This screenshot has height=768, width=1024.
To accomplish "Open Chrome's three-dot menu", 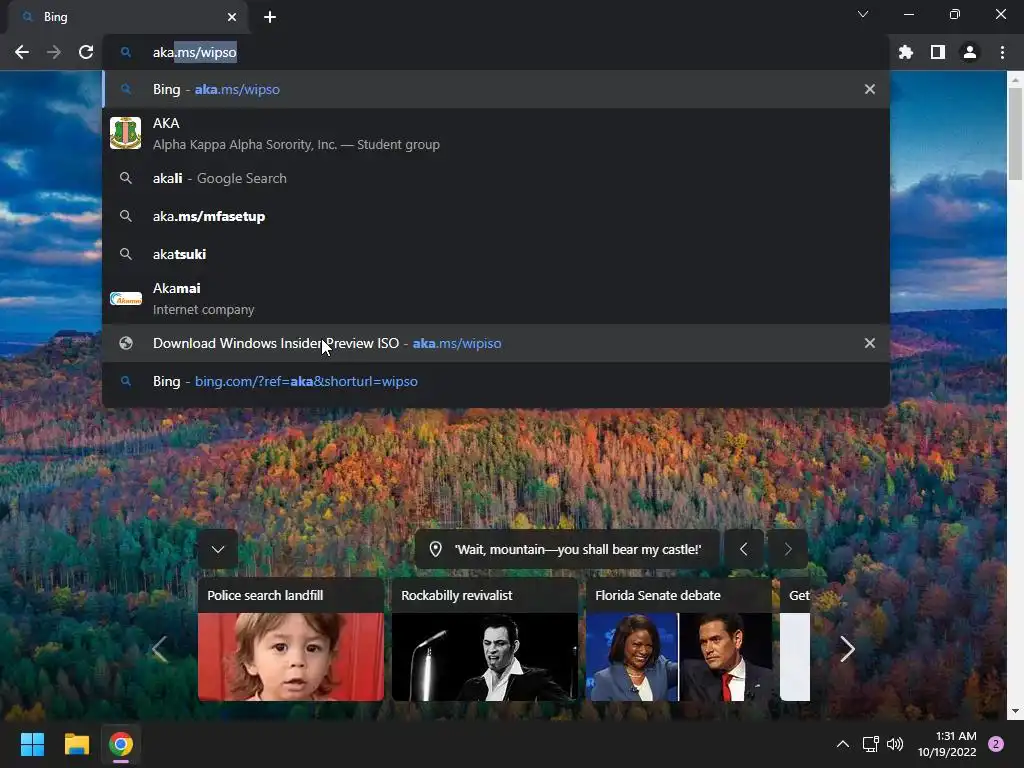I will [1002, 52].
